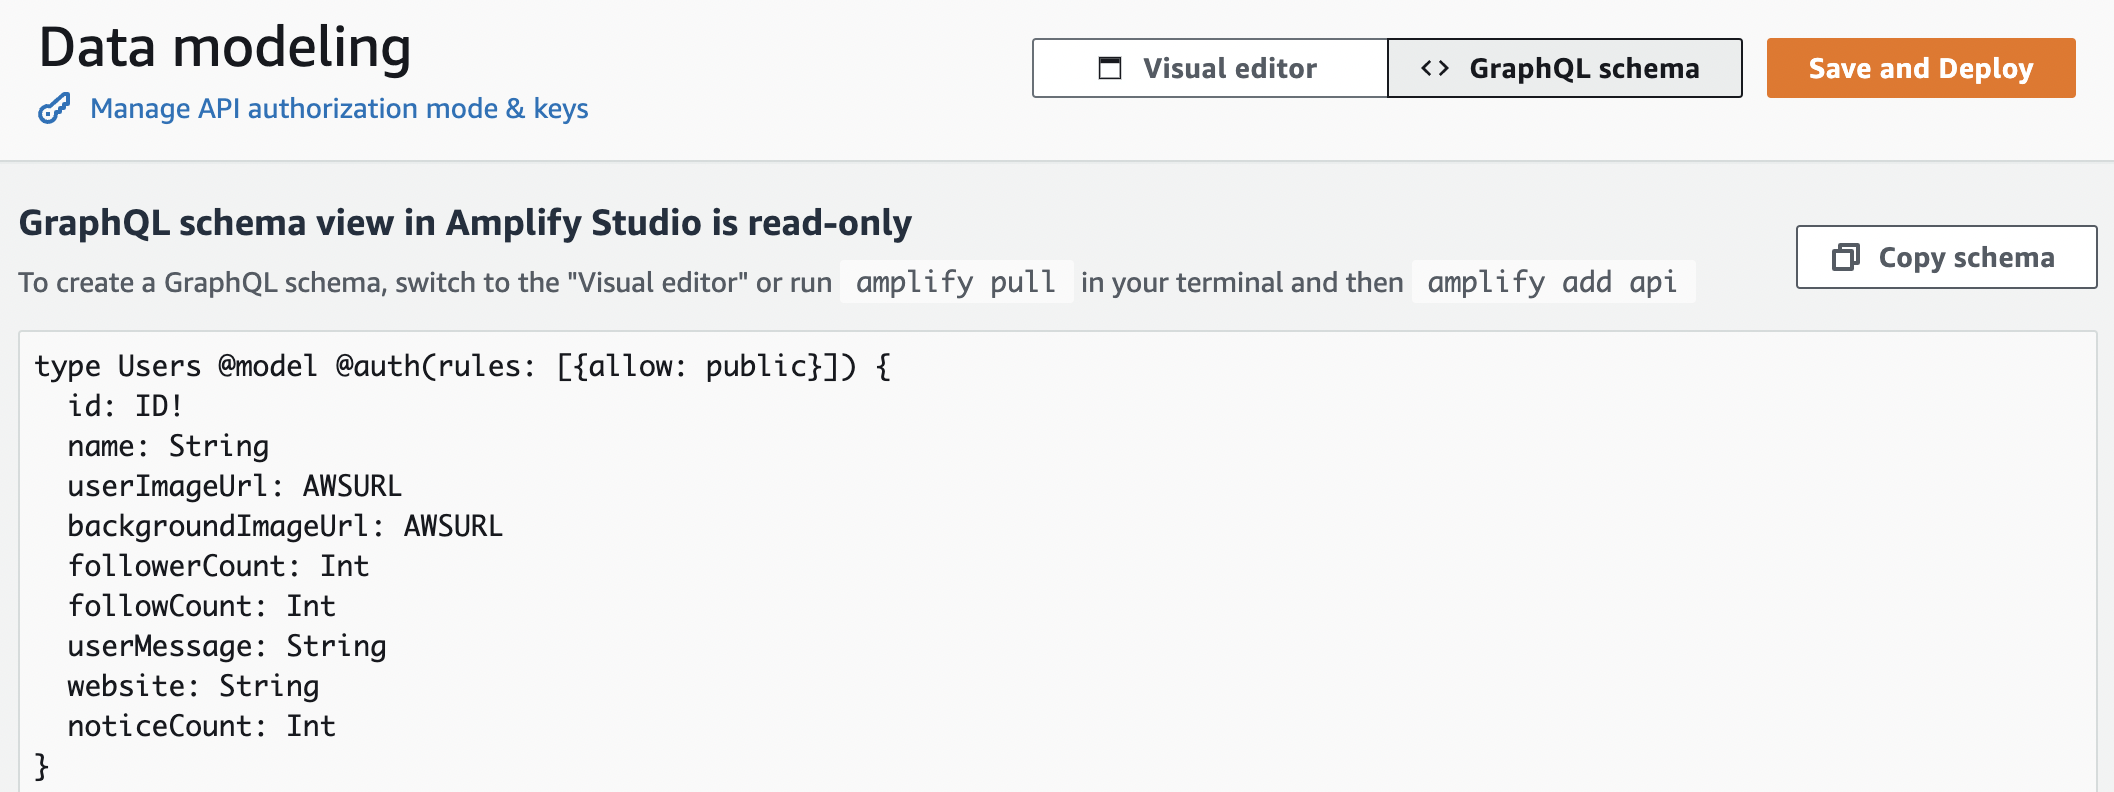Switch to the Visual editor tab

point(1210,68)
